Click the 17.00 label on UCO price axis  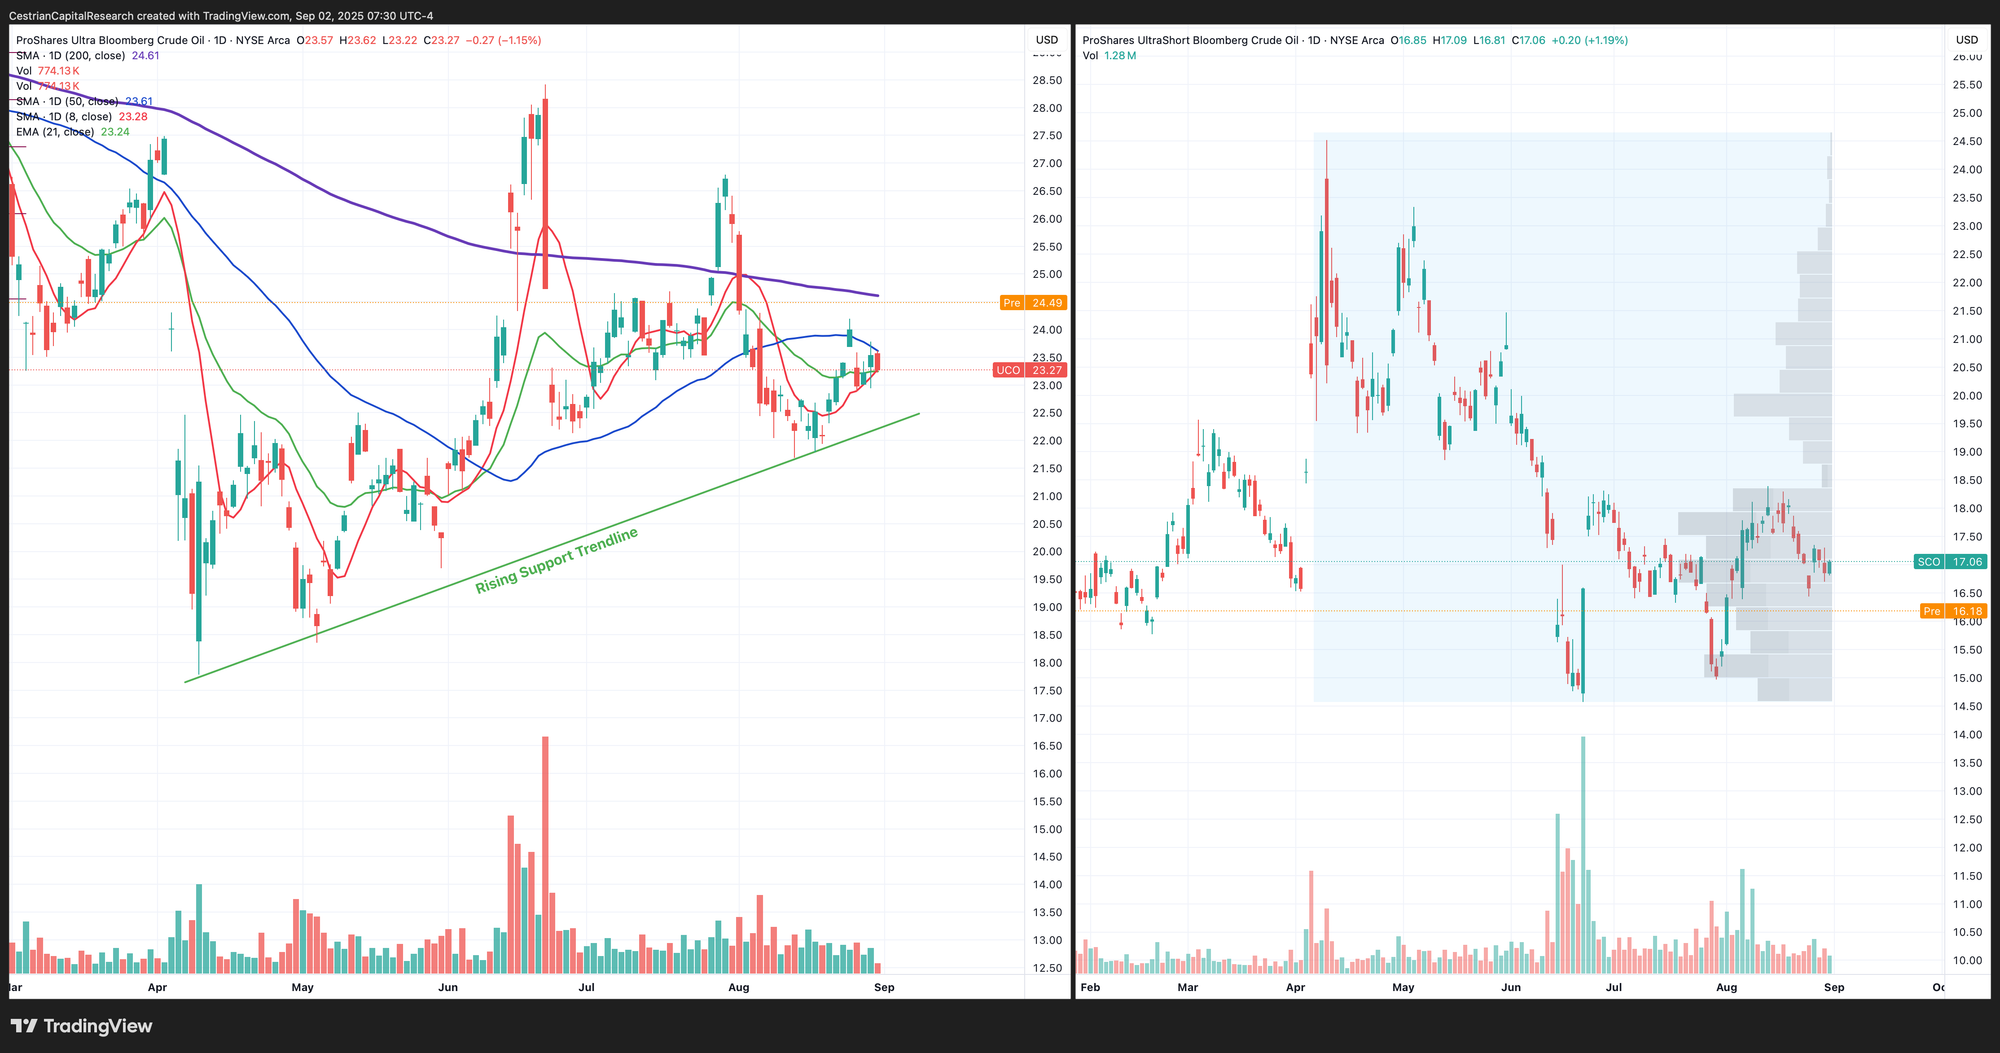pyautogui.click(x=1046, y=719)
